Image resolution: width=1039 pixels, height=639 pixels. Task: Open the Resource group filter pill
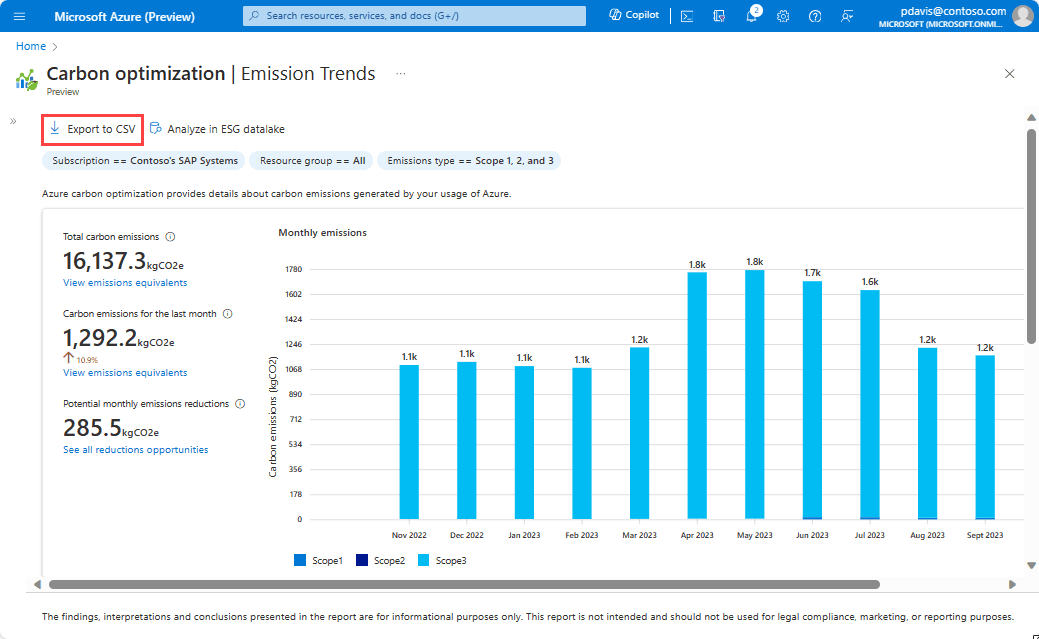click(312, 160)
